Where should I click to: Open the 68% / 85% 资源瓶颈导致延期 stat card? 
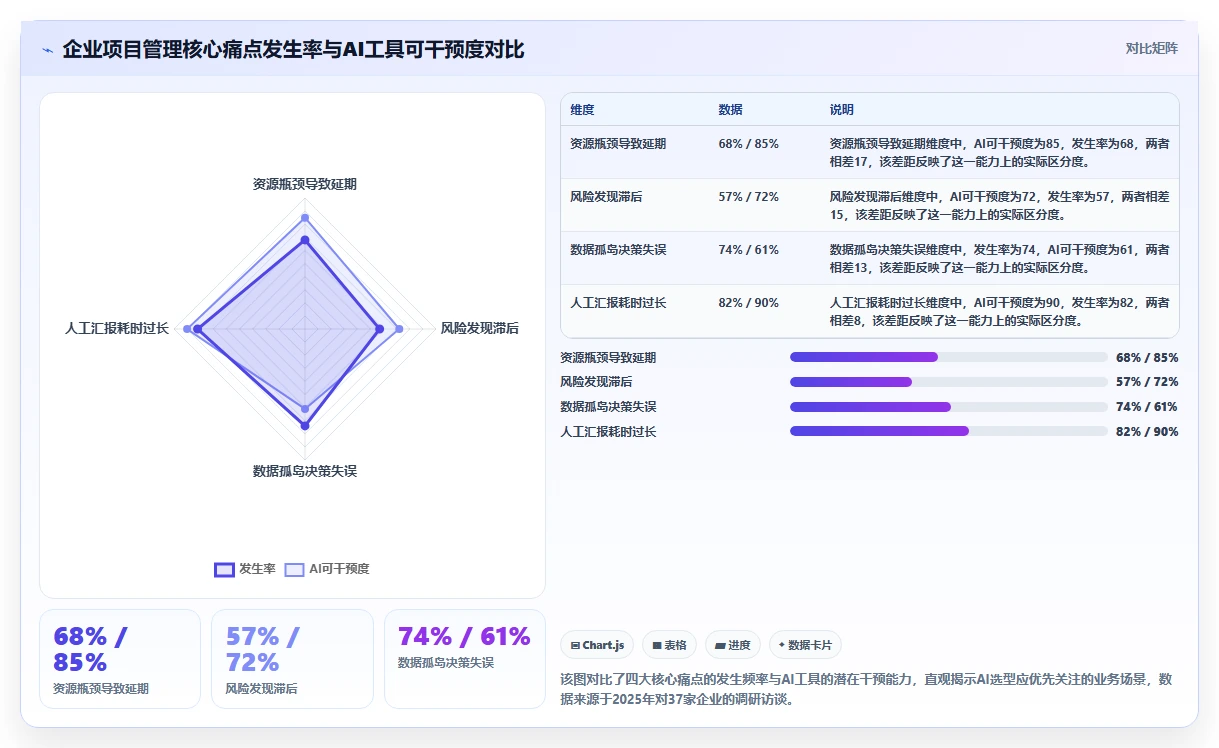coord(120,659)
